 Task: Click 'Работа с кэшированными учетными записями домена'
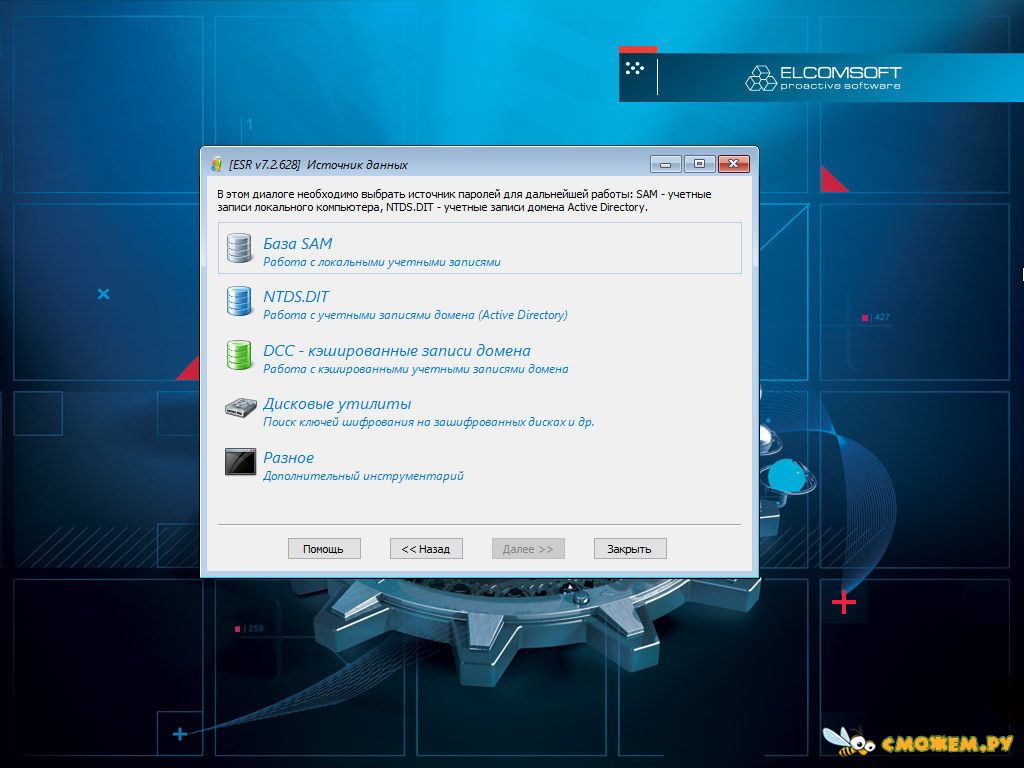coord(415,370)
